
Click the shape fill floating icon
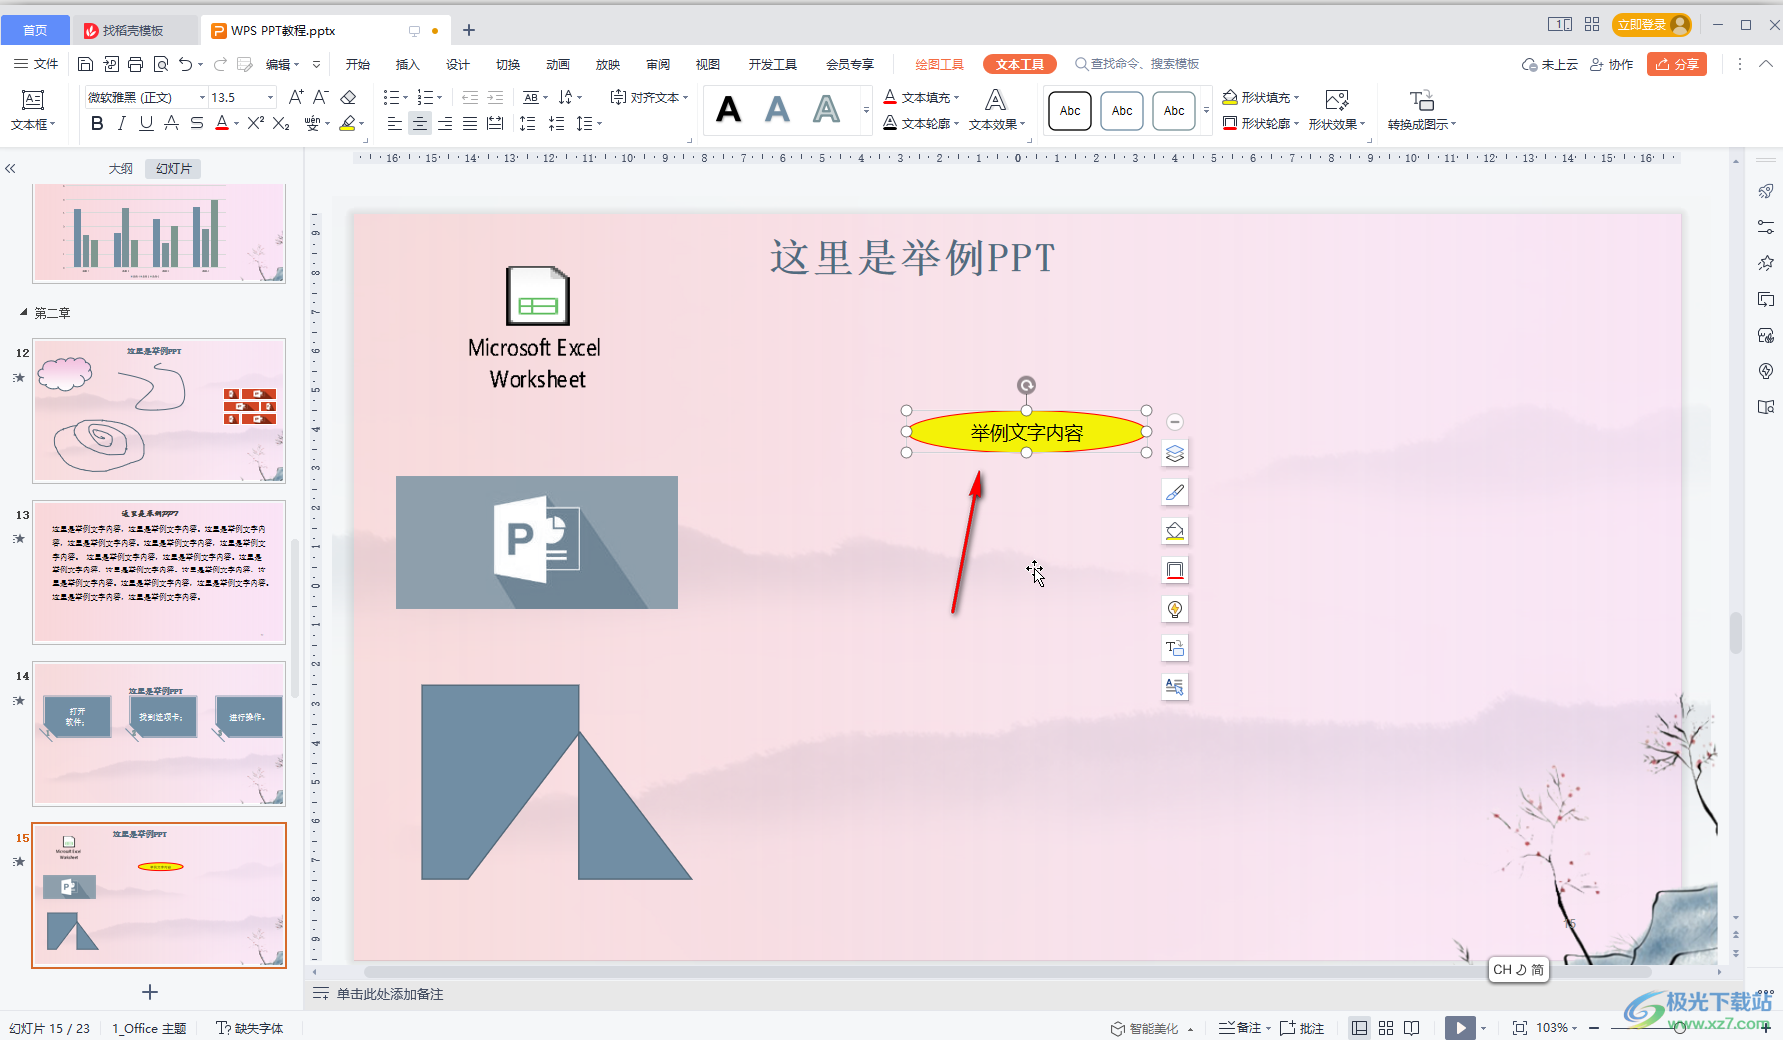pos(1175,531)
